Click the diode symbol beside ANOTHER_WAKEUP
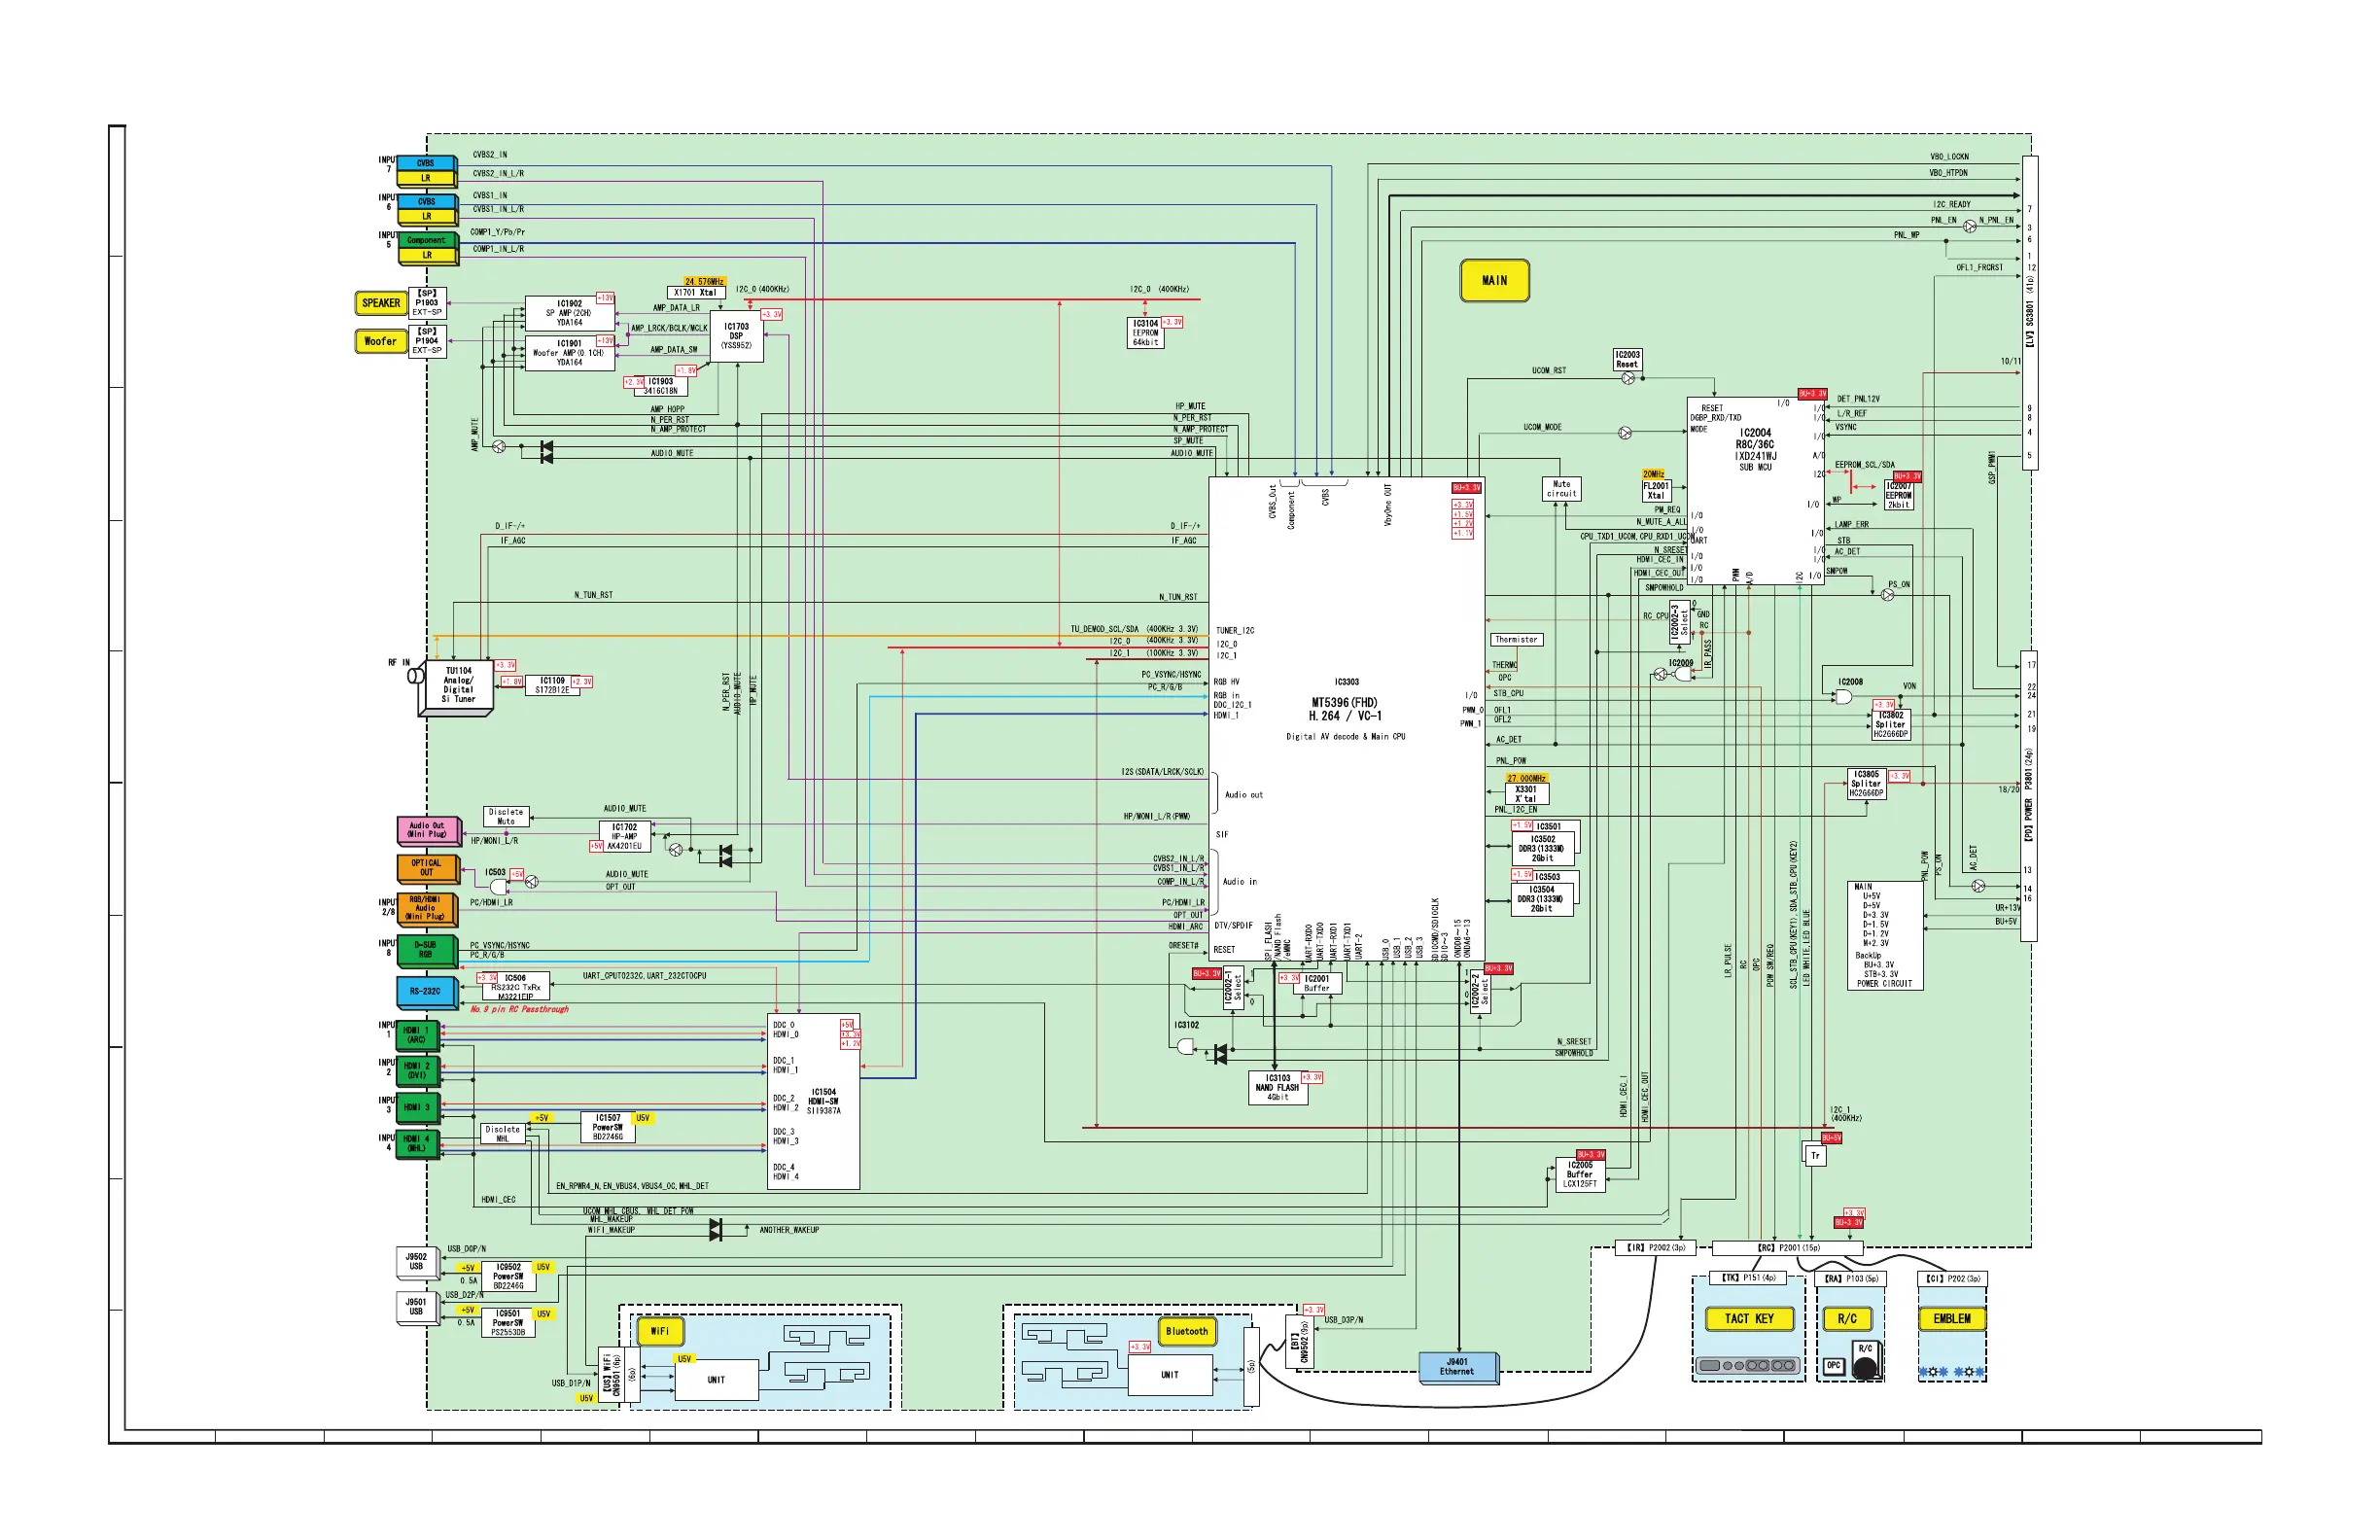 point(715,1230)
